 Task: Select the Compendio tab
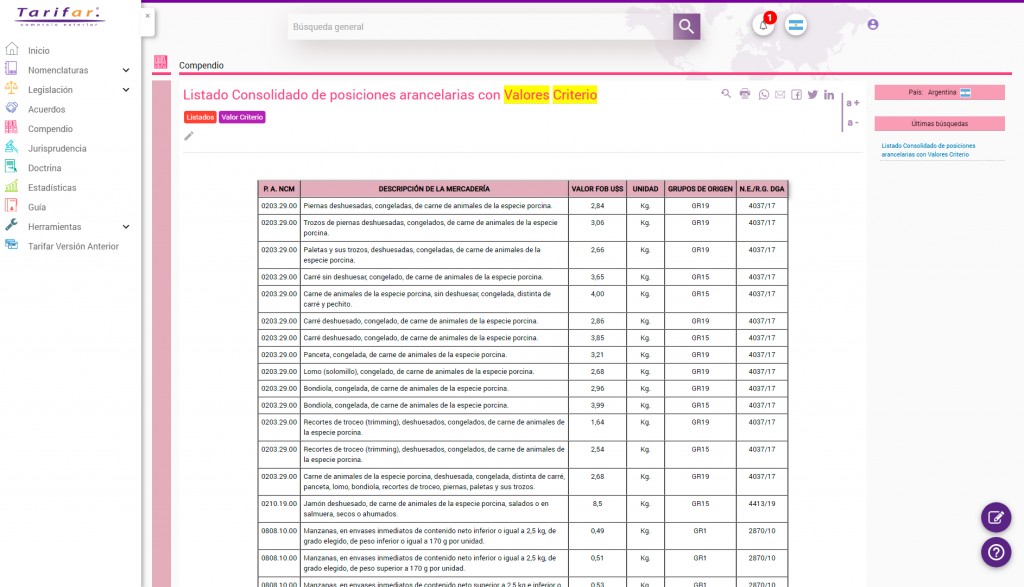click(201, 65)
